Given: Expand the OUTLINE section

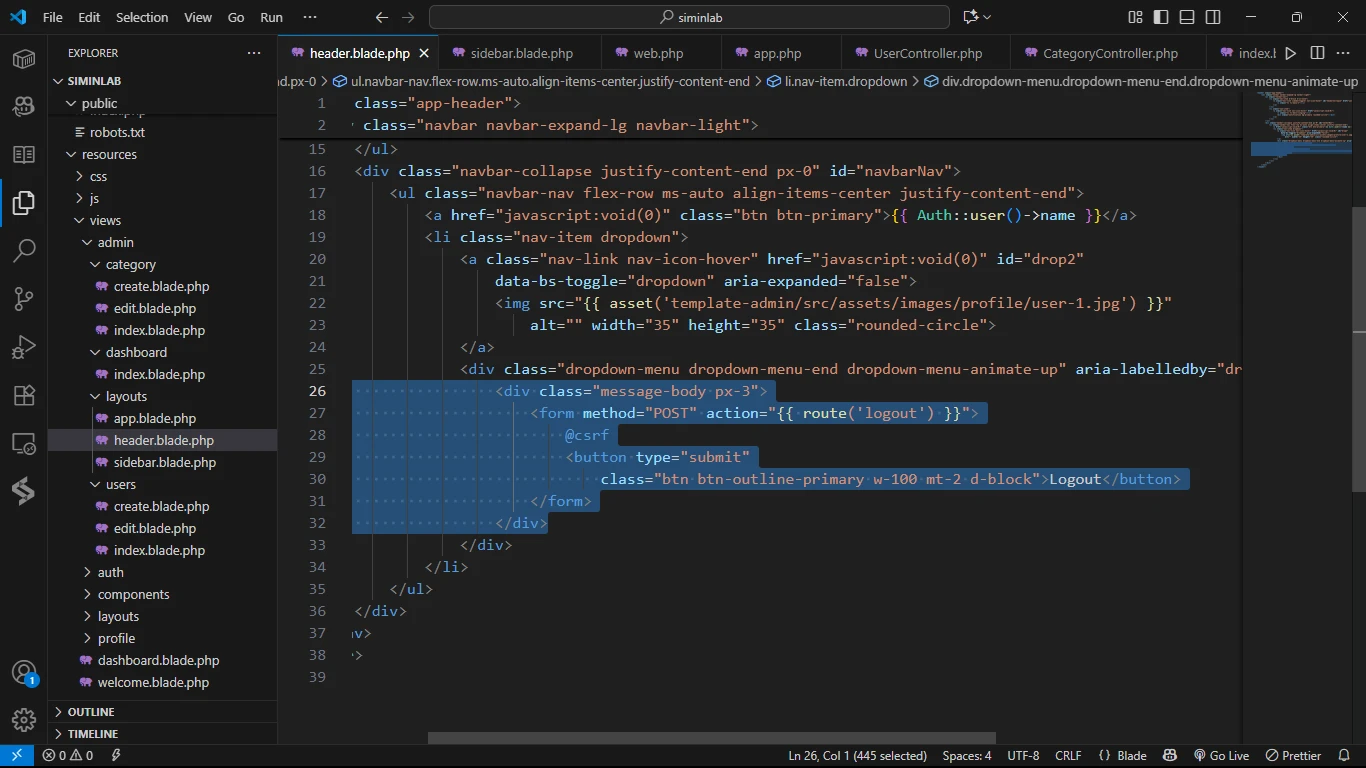Looking at the screenshot, I should [91, 712].
